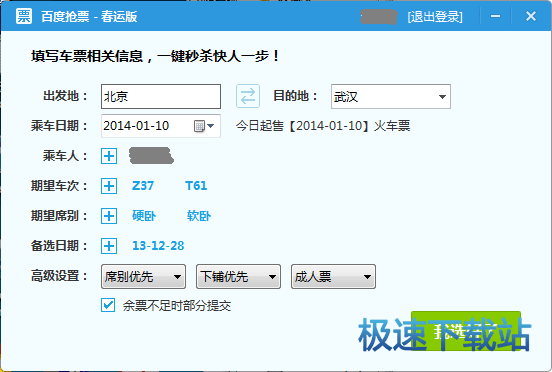Viewport: 552px width, 372px height.
Task: Click the 硬卧 seat type
Action: coord(144,216)
